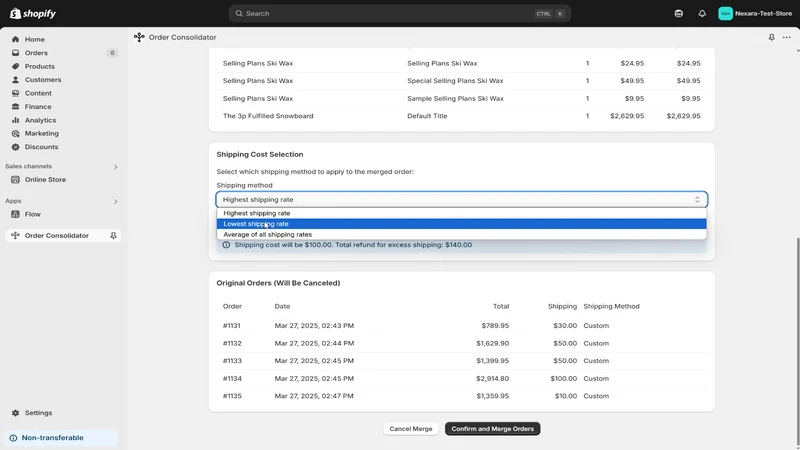Viewport: 800px width, 450px height.
Task: Click the Non-transferable info icon
Action: (13, 438)
